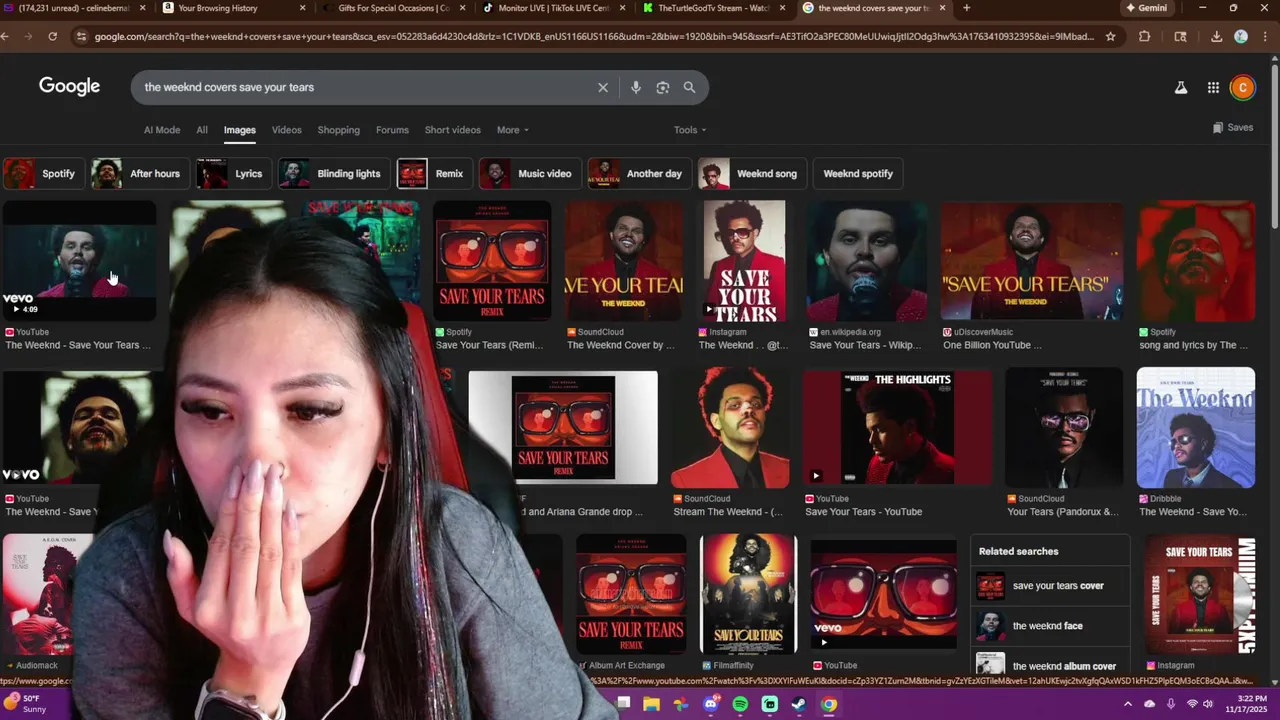
Task: Switch to TheTurtleGodTv Stream browser tab
Action: (x=713, y=8)
